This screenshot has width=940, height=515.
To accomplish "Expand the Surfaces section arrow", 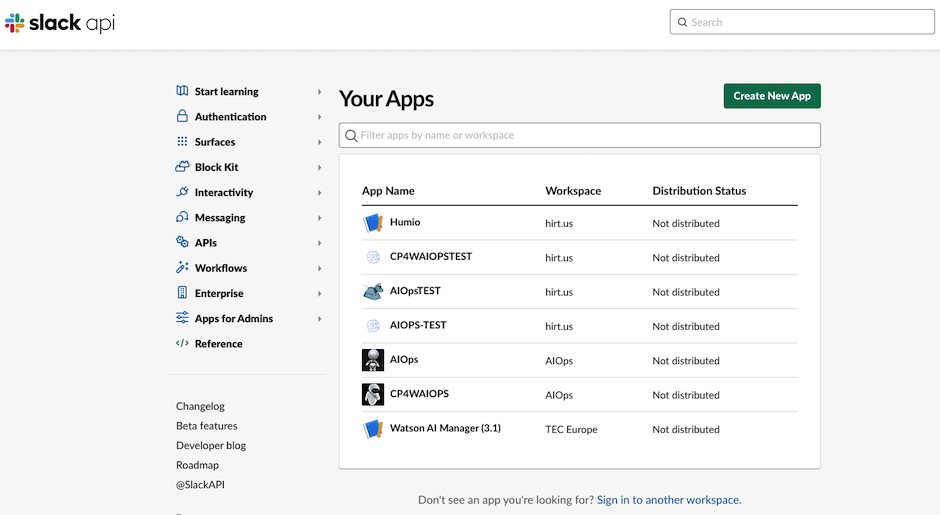I will pyautogui.click(x=320, y=142).
